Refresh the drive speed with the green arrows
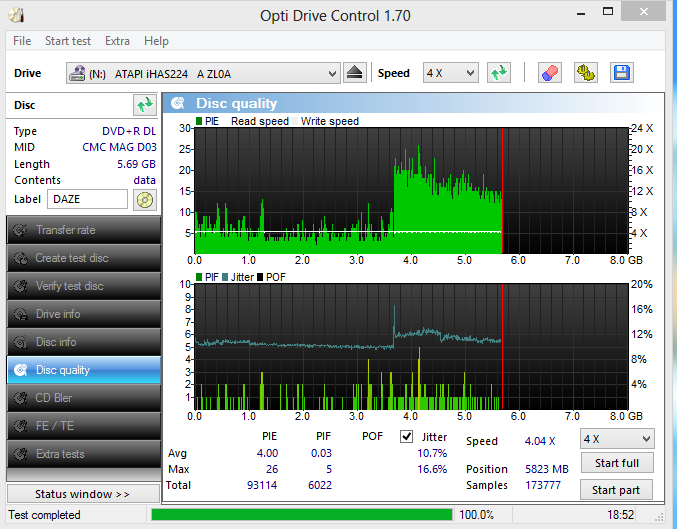The height and width of the screenshot is (529, 677). tap(499, 73)
